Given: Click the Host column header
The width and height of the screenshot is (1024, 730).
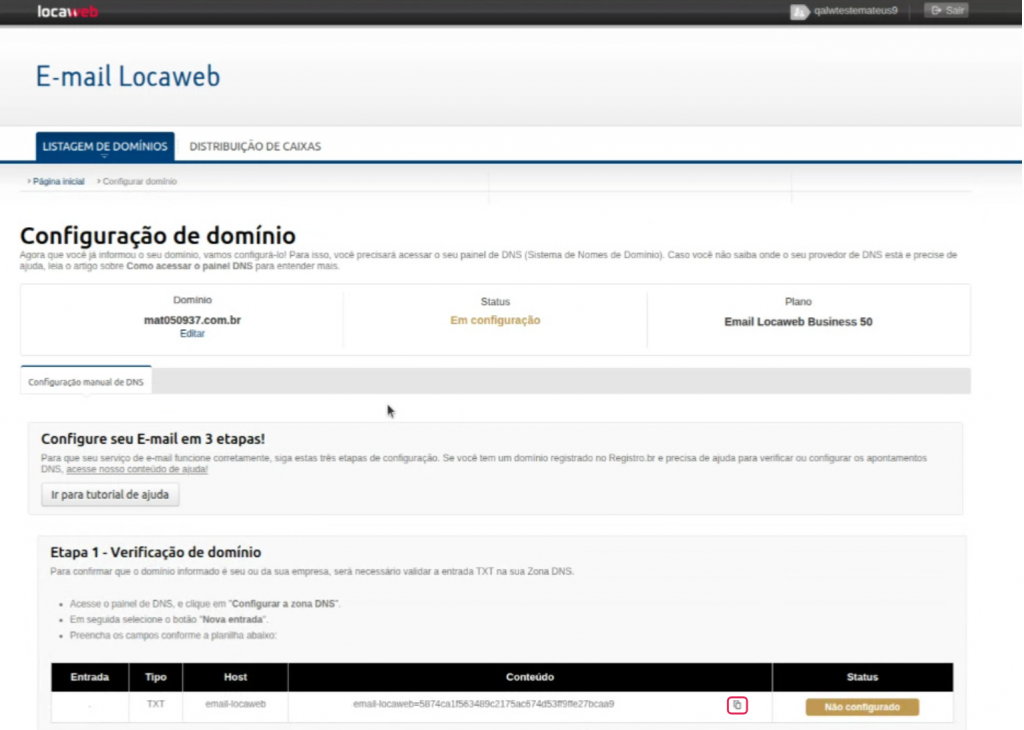Looking at the screenshot, I should pos(235,677).
